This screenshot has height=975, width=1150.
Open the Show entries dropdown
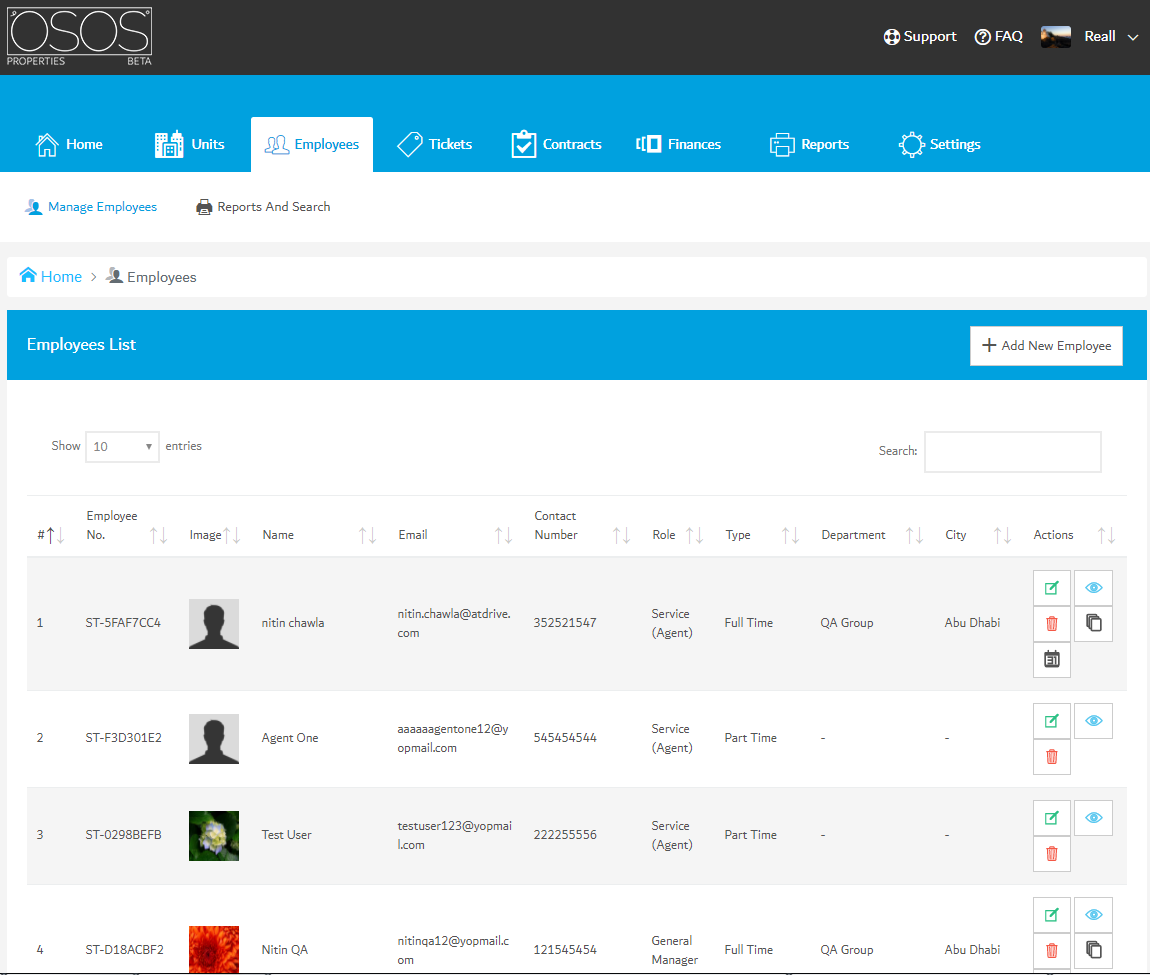(x=122, y=447)
